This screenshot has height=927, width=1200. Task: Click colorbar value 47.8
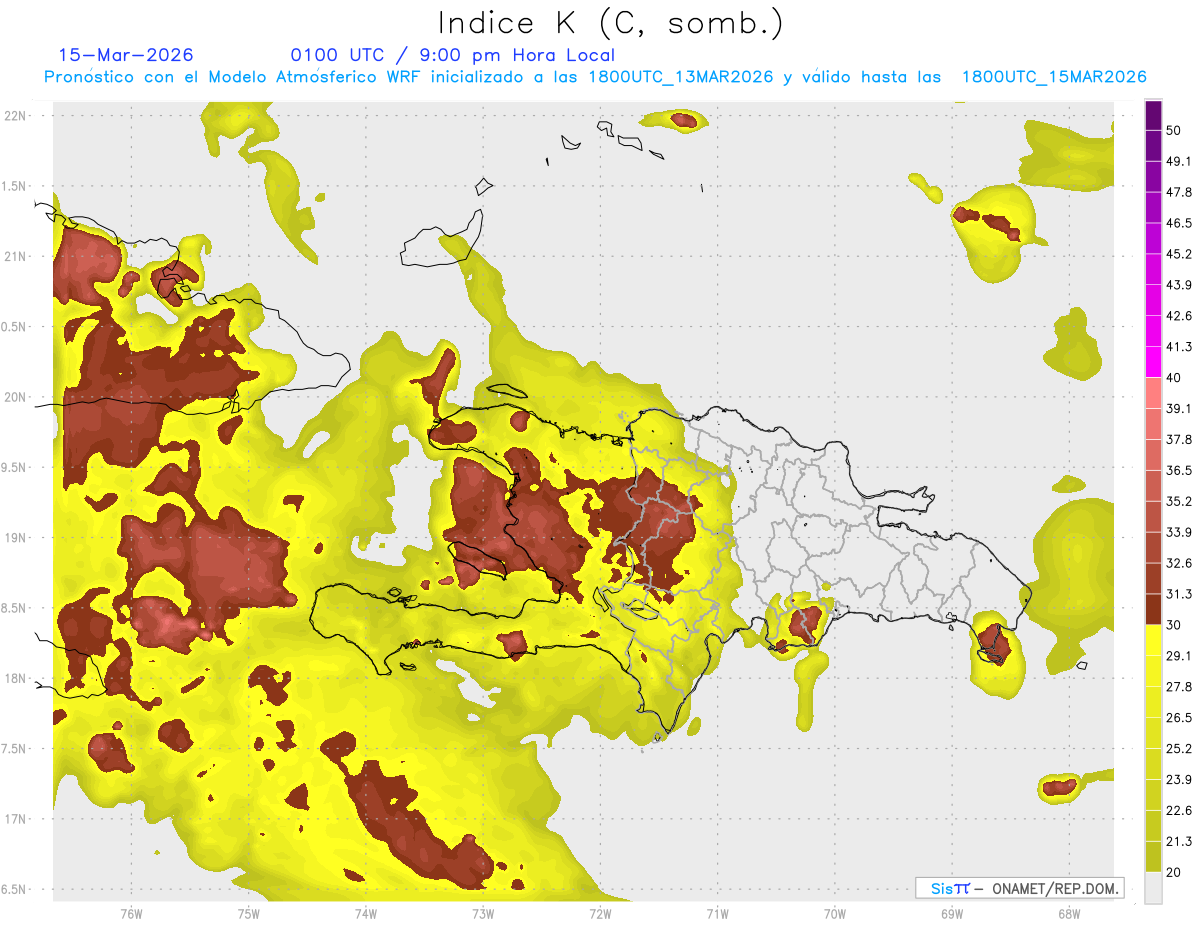tap(1179, 192)
